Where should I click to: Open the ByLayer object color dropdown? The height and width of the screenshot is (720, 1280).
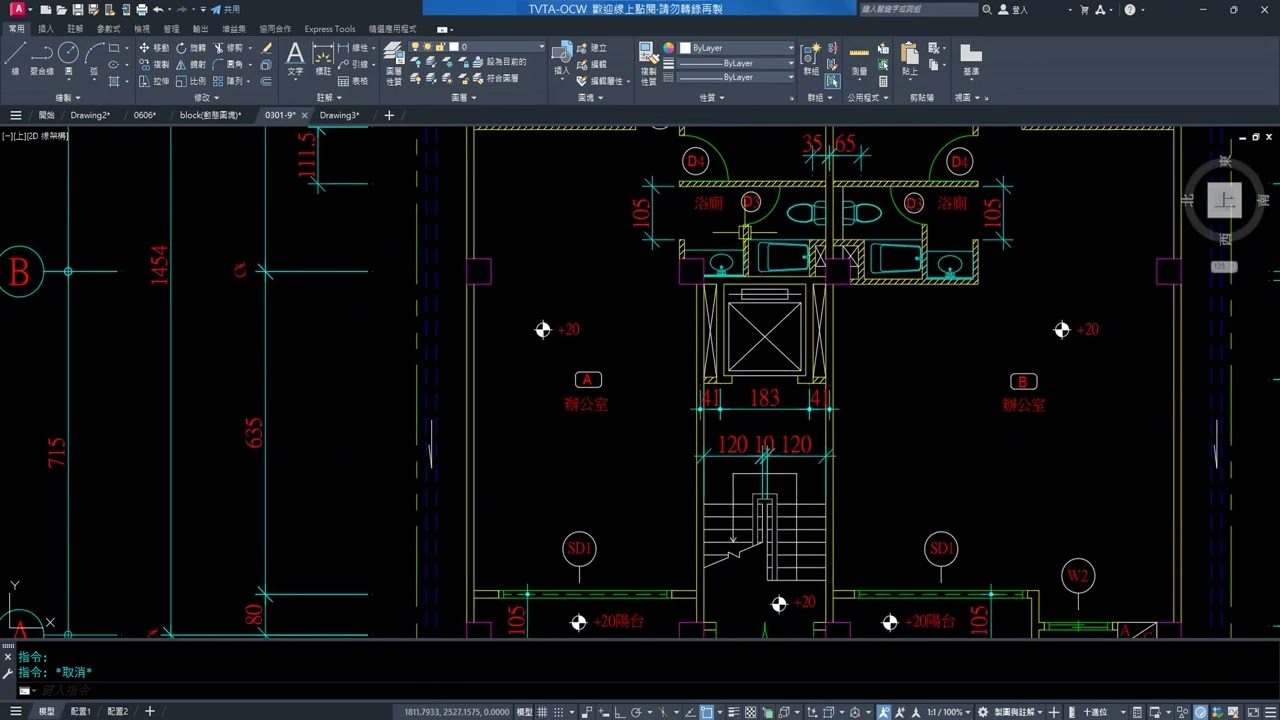(736, 48)
